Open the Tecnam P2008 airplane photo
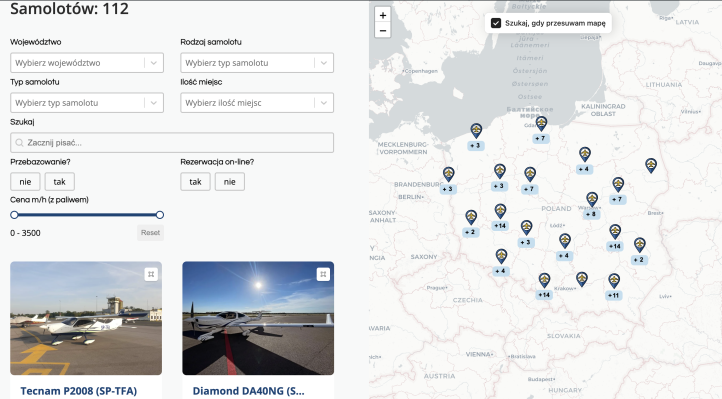Image resolution: width=722 pixels, height=399 pixels. pyautogui.click(x=86, y=318)
